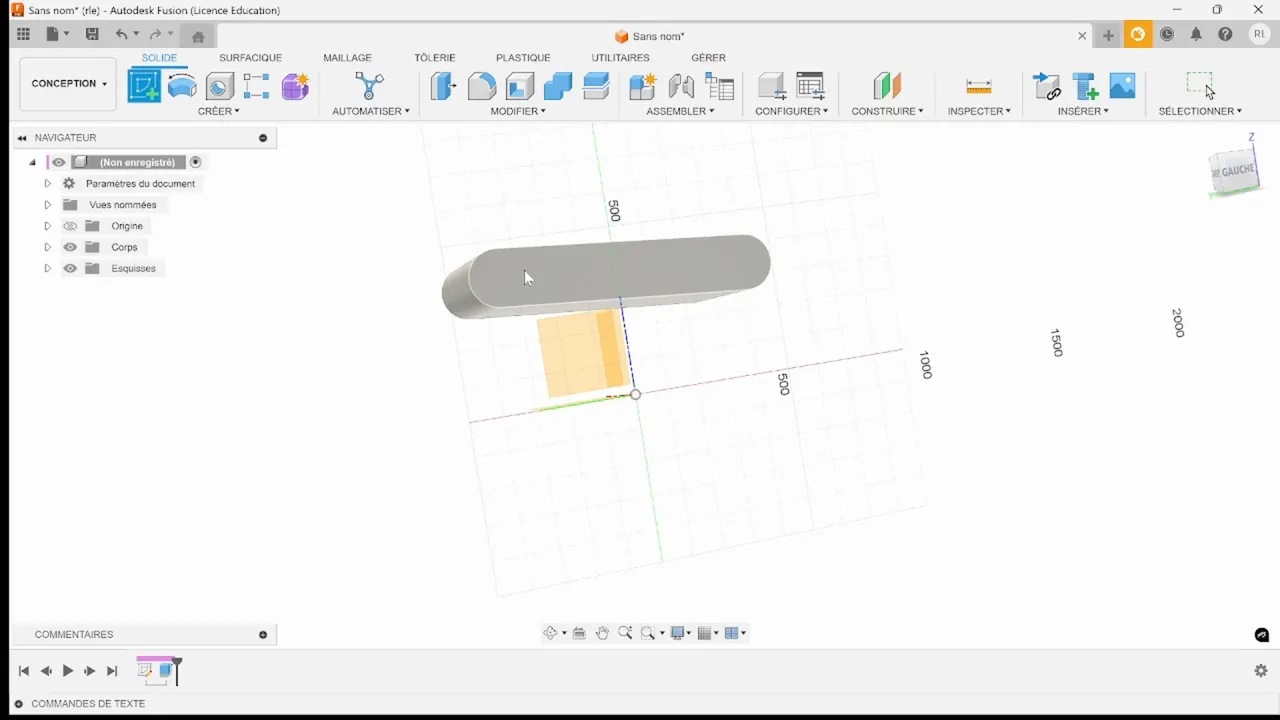The image size is (1280, 720).
Task: Open the Joint tool in Assembler group
Action: point(681,86)
